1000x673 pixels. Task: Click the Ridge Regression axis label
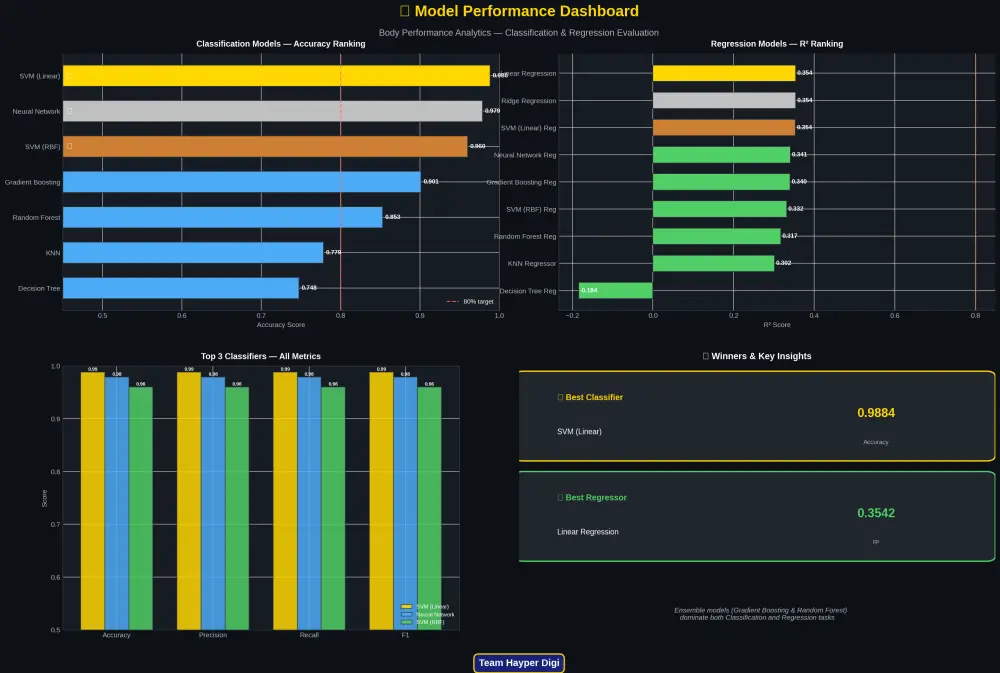(529, 101)
